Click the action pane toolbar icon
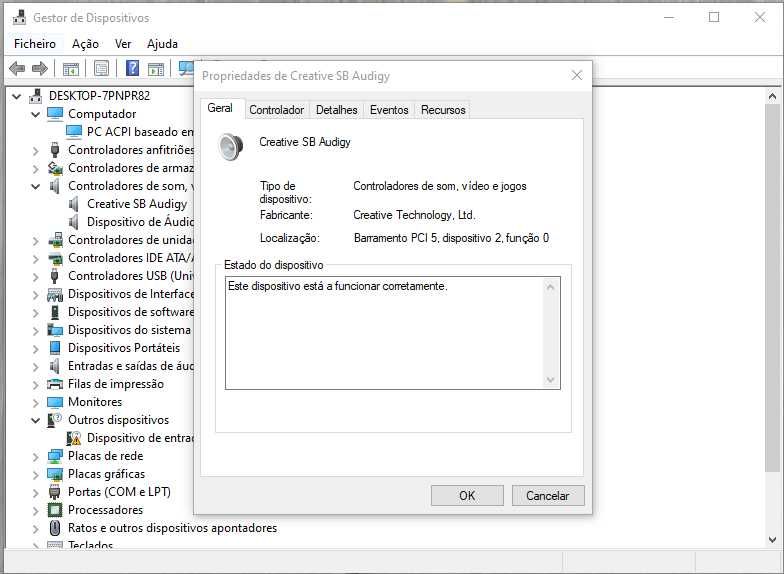The height and width of the screenshot is (574, 784). coord(156,68)
